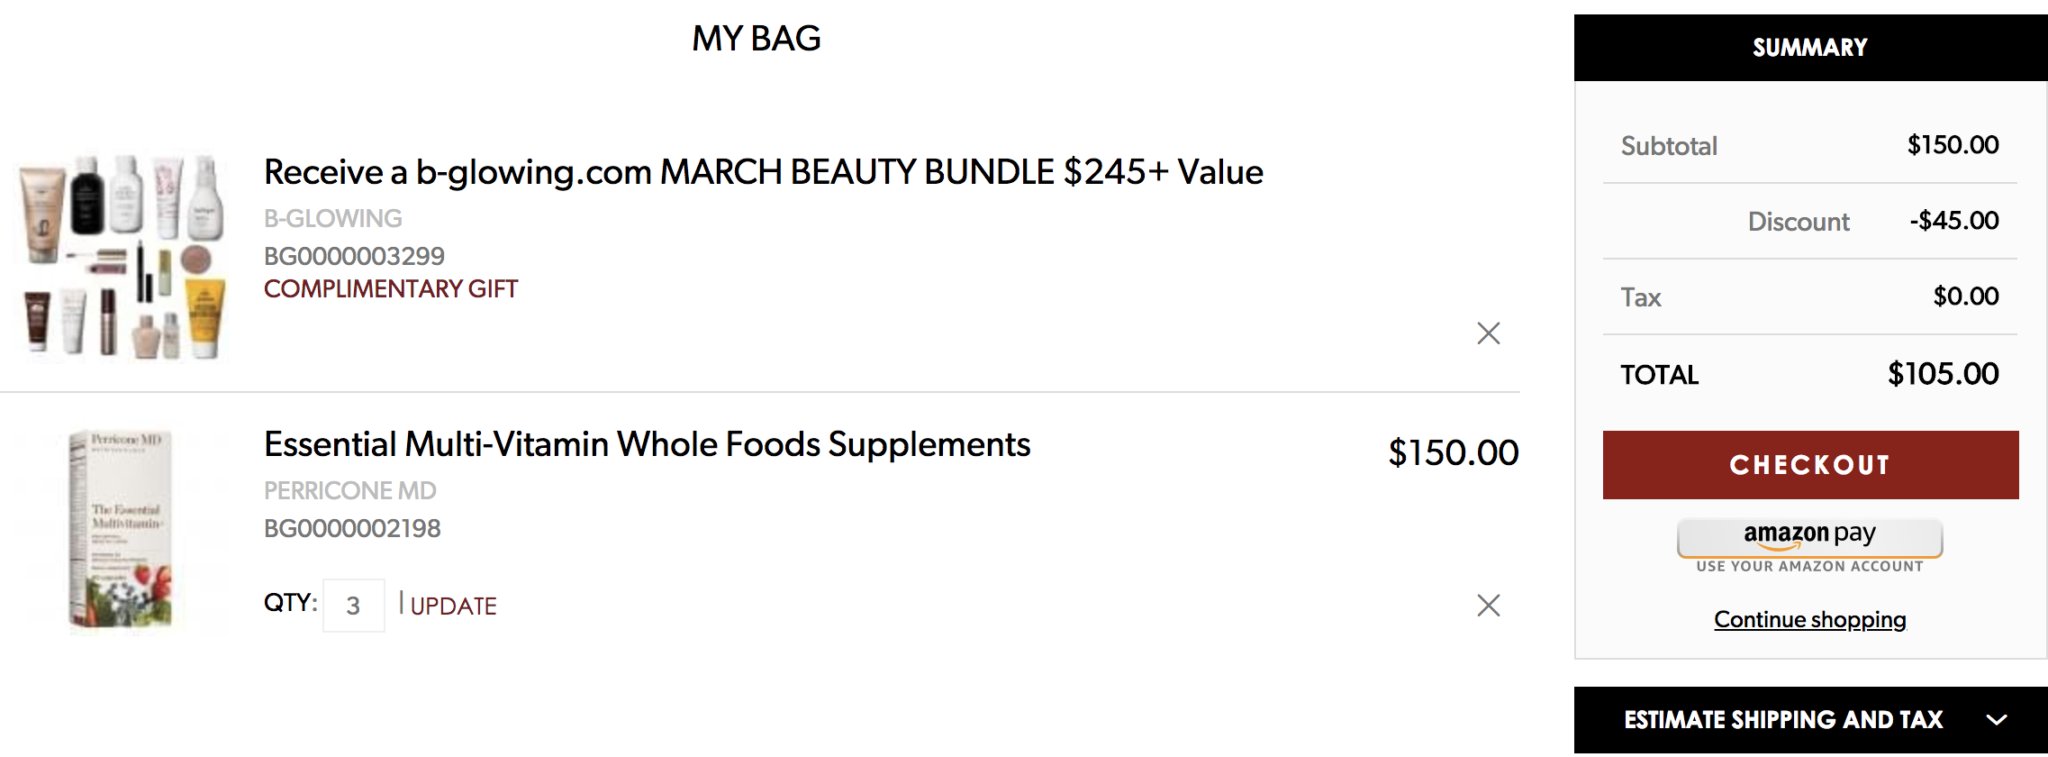Screen dimensions: 2048x757
Task: Click the Complimentary Gift label
Action: pos(391,289)
